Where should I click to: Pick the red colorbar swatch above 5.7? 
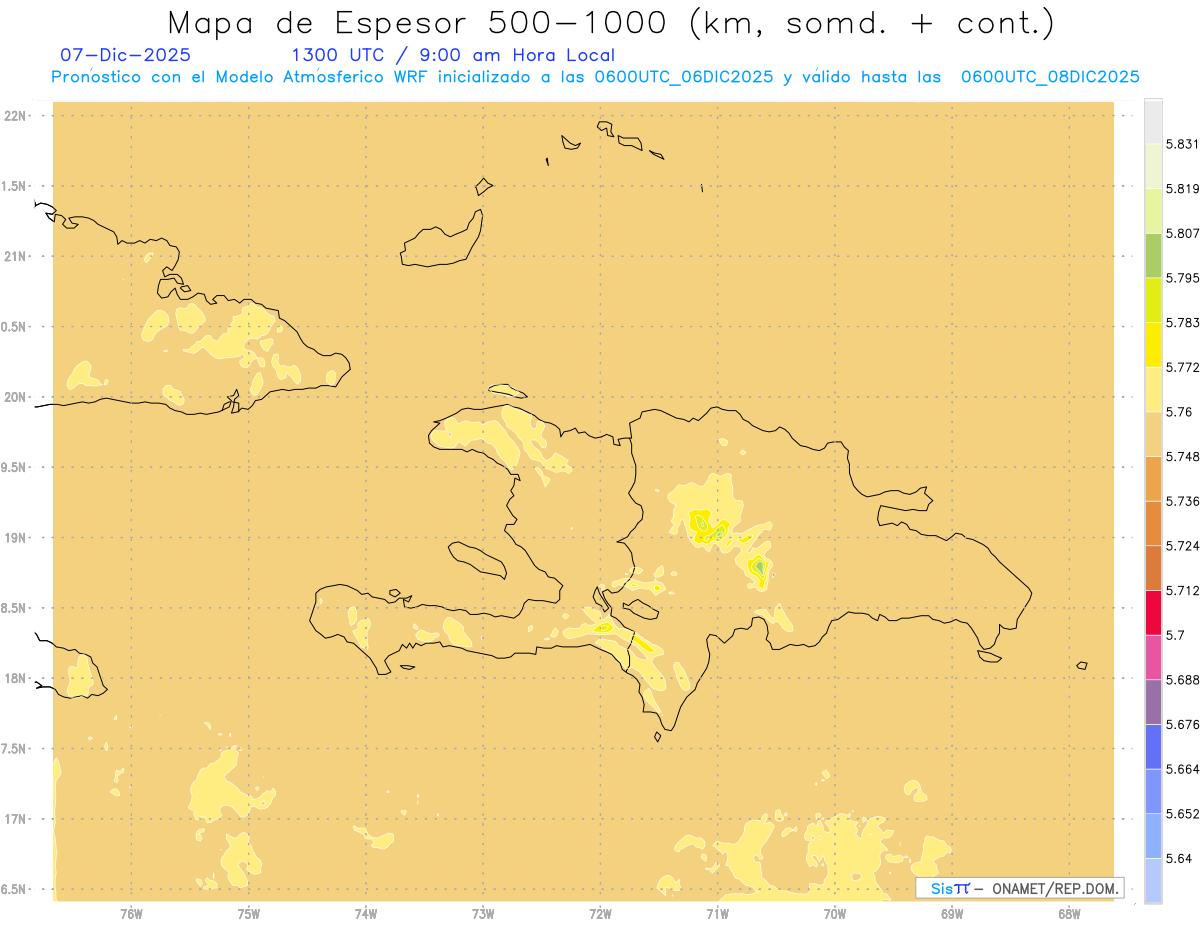pyautogui.click(x=1153, y=612)
